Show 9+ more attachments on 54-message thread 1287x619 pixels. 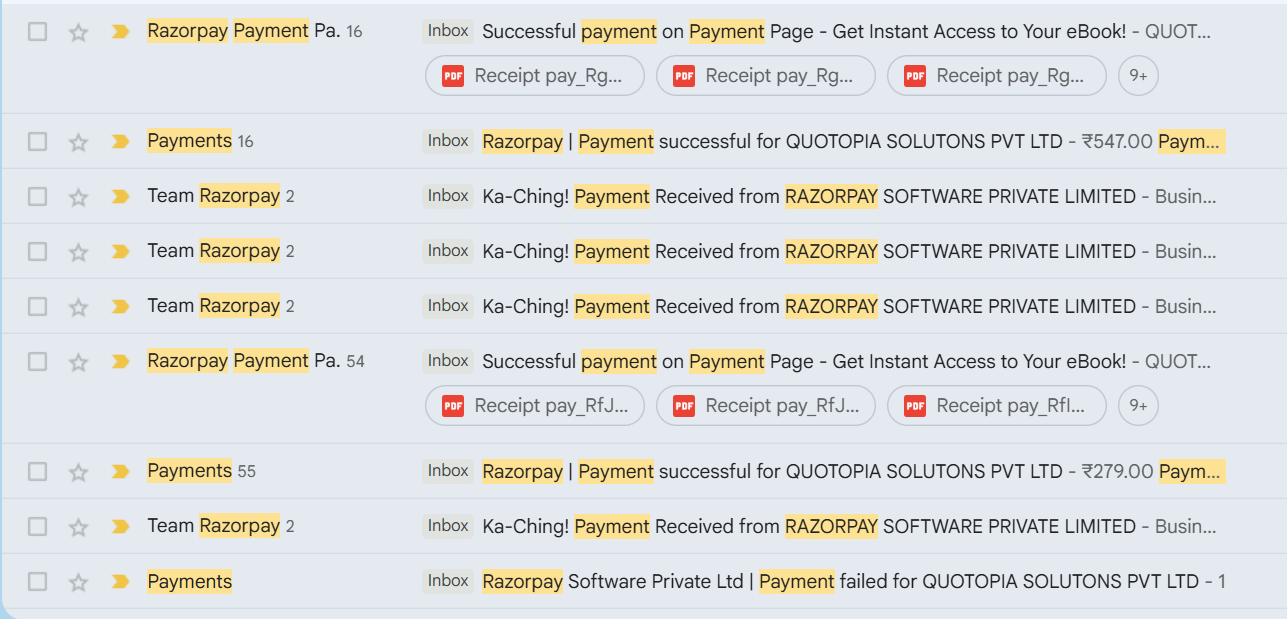[x=1137, y=406]
